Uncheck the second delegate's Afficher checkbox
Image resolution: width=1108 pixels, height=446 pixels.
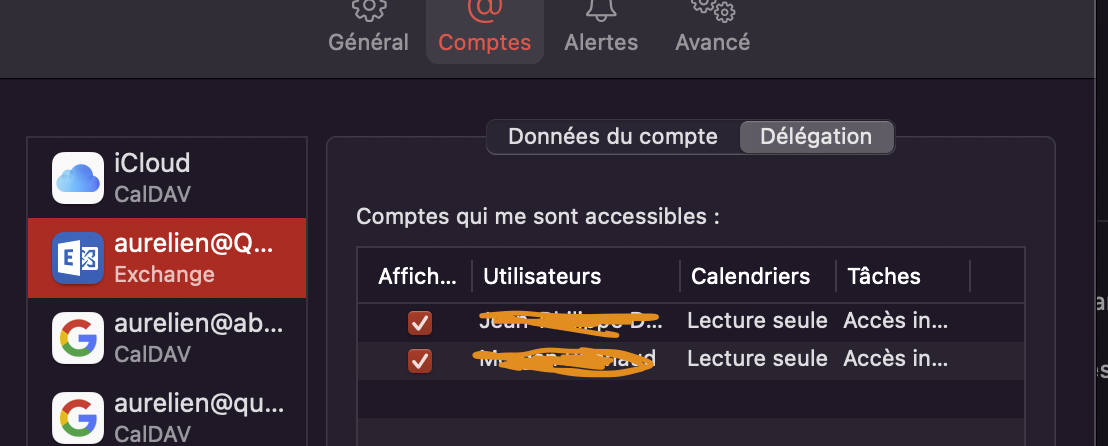click(x=420, y=360)
